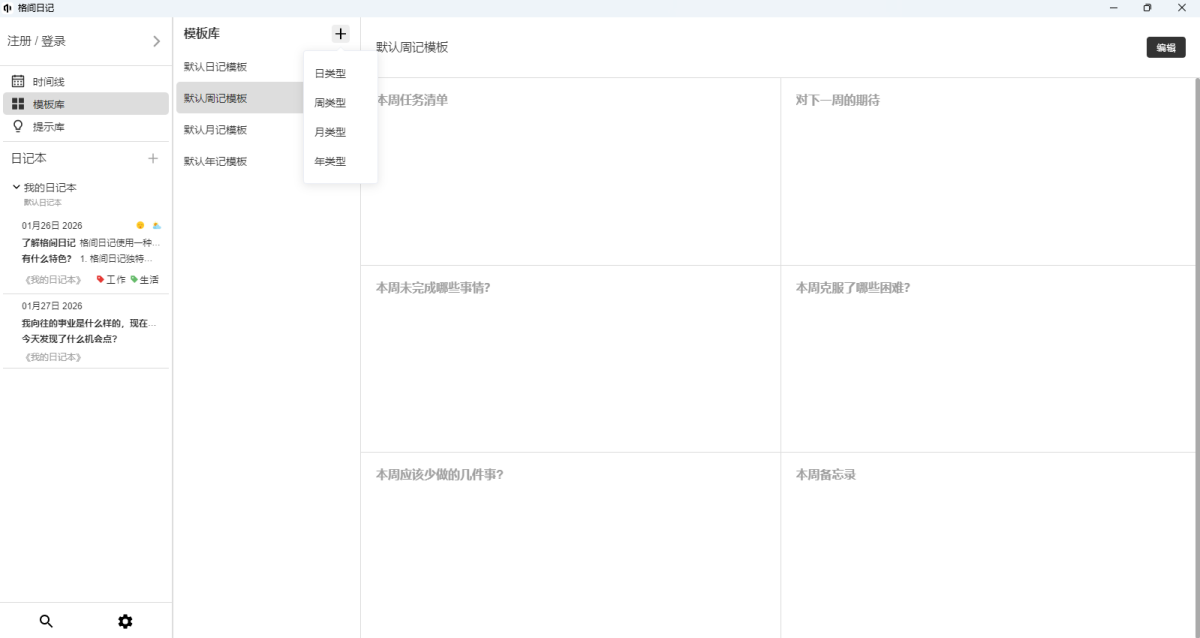
Task: Select the 模板库 grid icon
Action: click(x=18, y=104)
